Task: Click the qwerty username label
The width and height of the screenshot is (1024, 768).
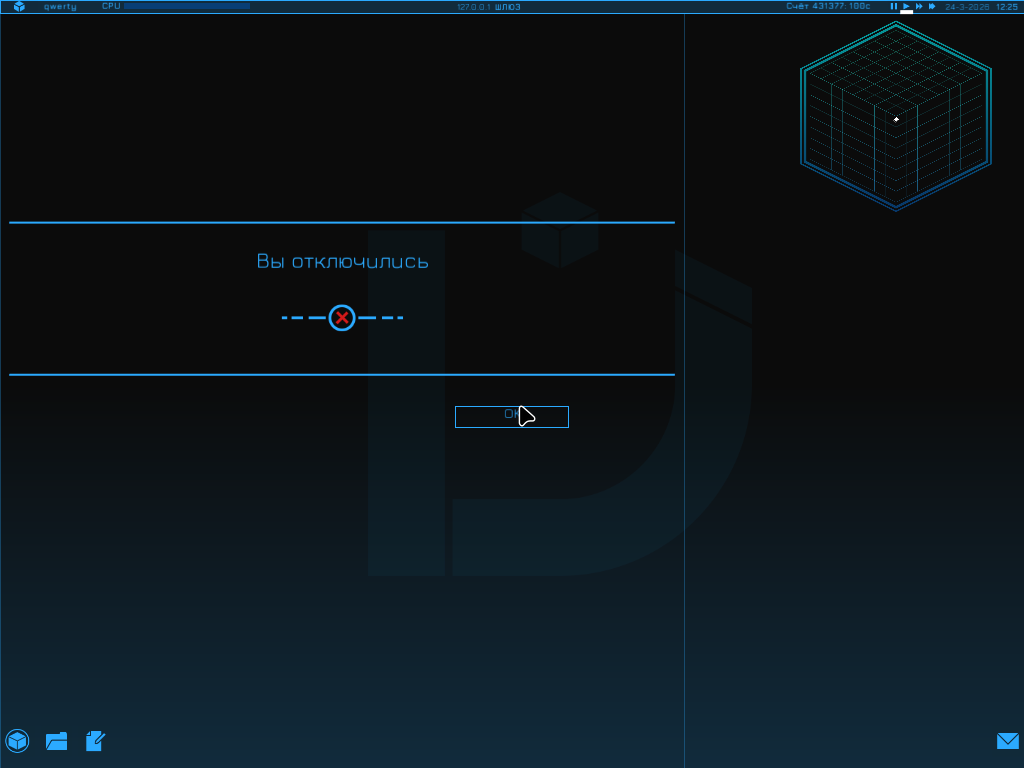Action: pyautogui.click(x=60, y=7)
